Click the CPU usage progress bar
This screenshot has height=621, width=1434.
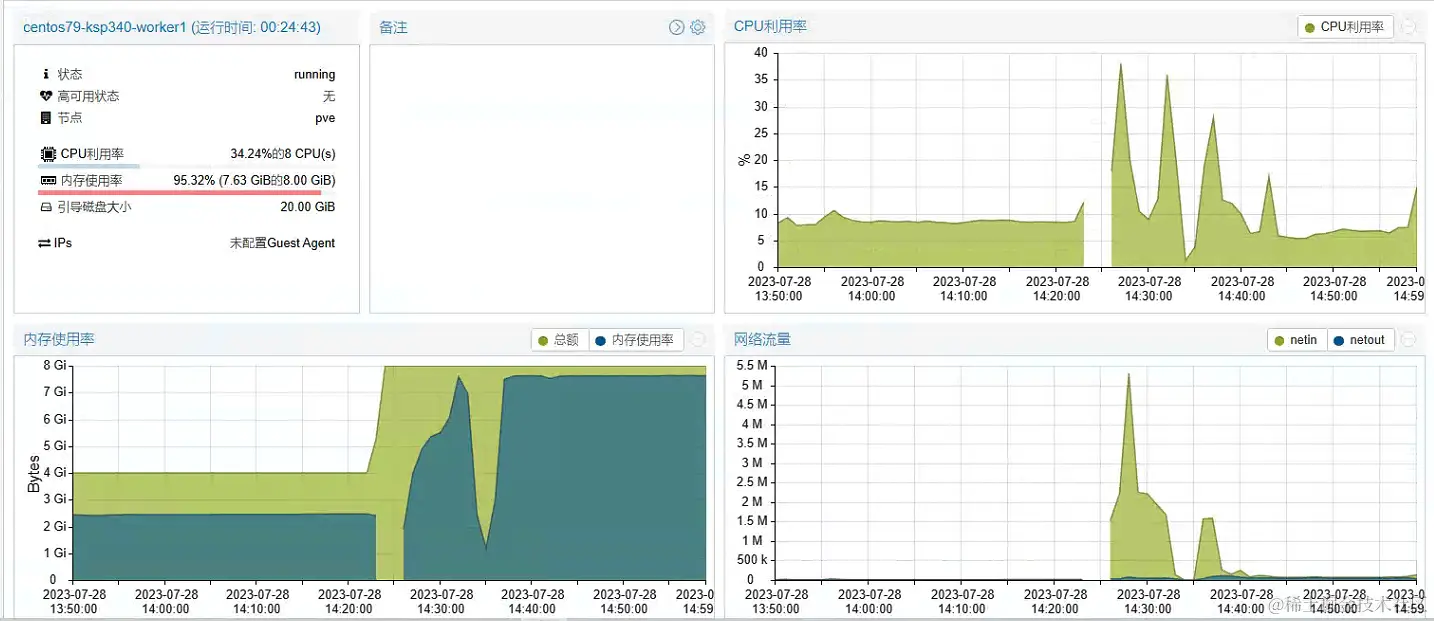coord(187,166)
